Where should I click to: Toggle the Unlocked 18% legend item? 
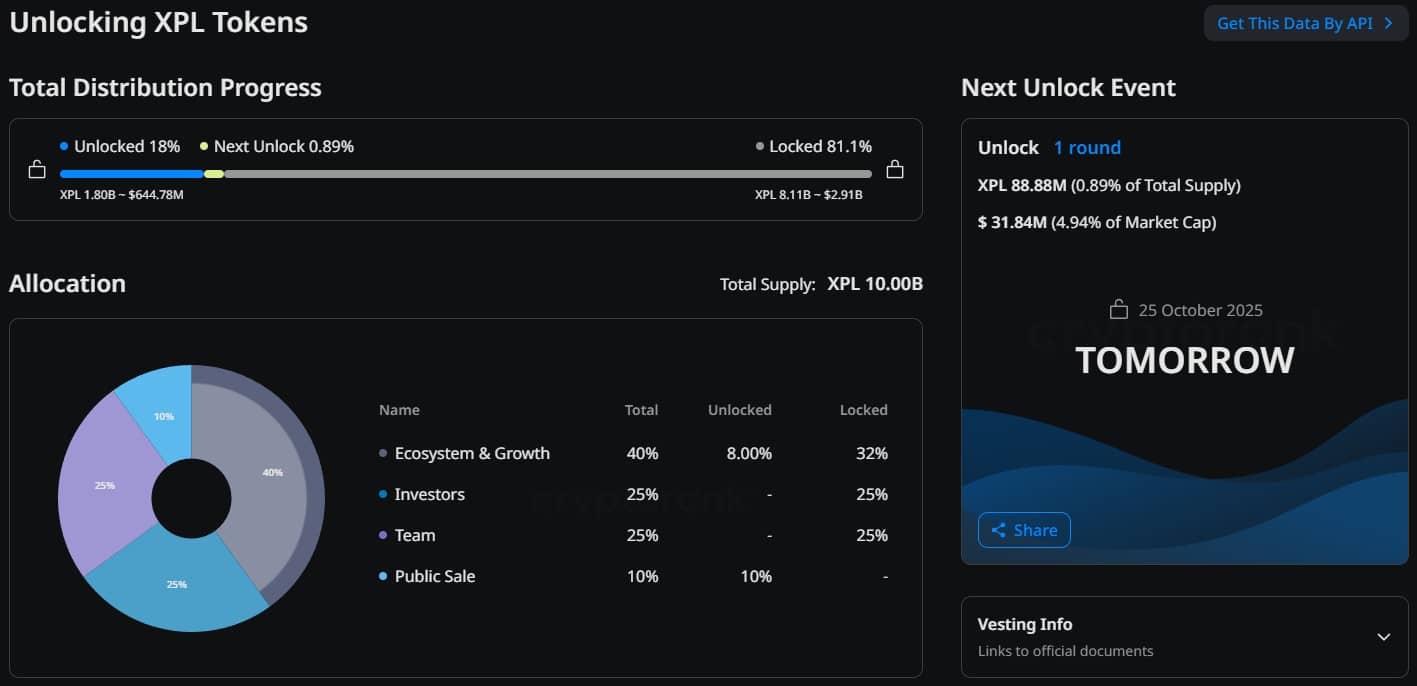coord(120,146)
